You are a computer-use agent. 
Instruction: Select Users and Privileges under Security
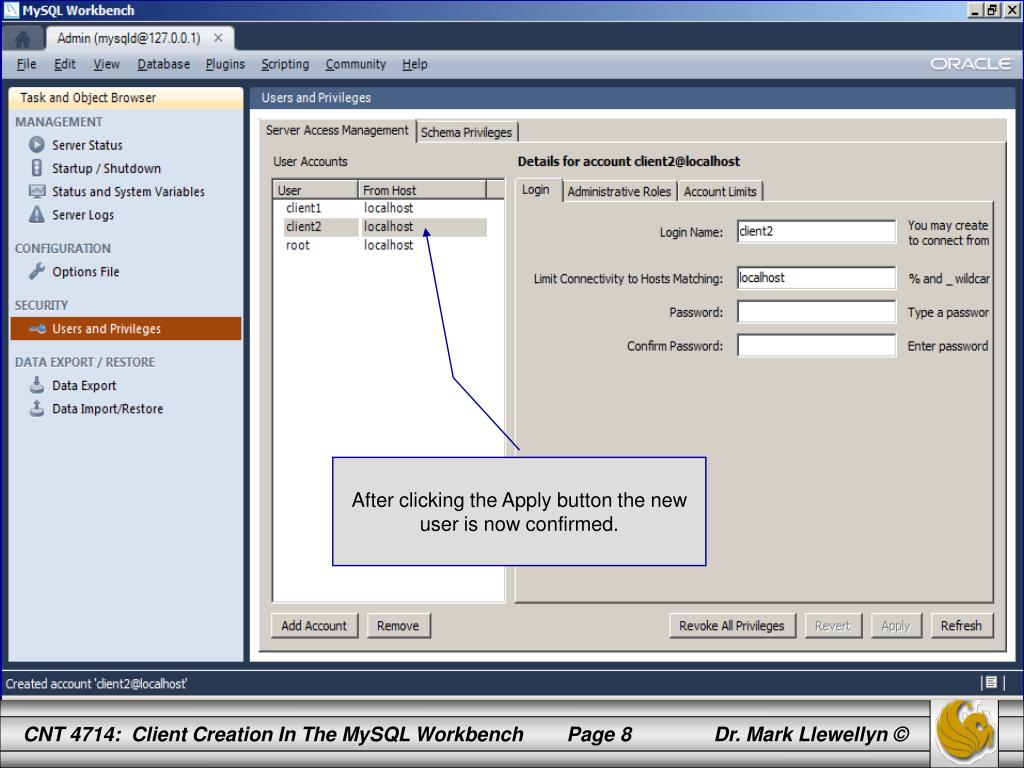(x=125, y=328)
